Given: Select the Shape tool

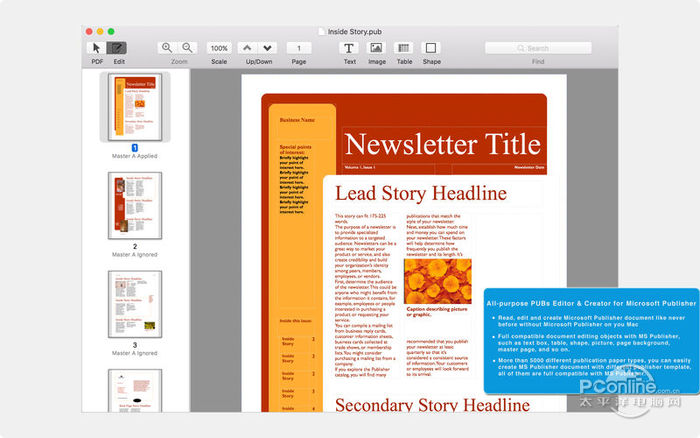Looking at the screenshot, I should point(430,47).
